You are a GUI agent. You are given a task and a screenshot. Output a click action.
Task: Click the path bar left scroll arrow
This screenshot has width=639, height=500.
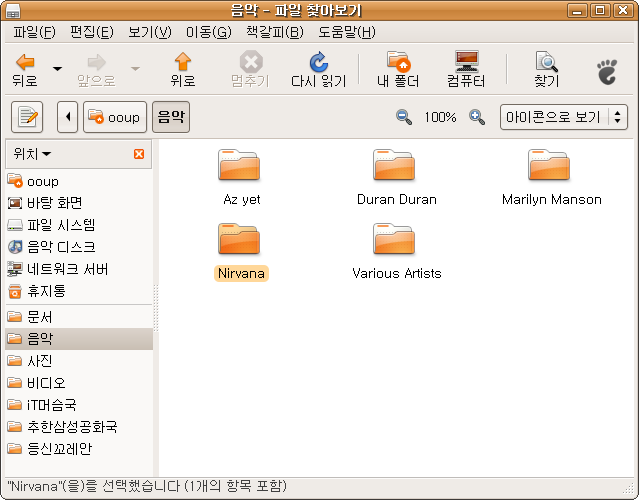[x=67, y=117]
